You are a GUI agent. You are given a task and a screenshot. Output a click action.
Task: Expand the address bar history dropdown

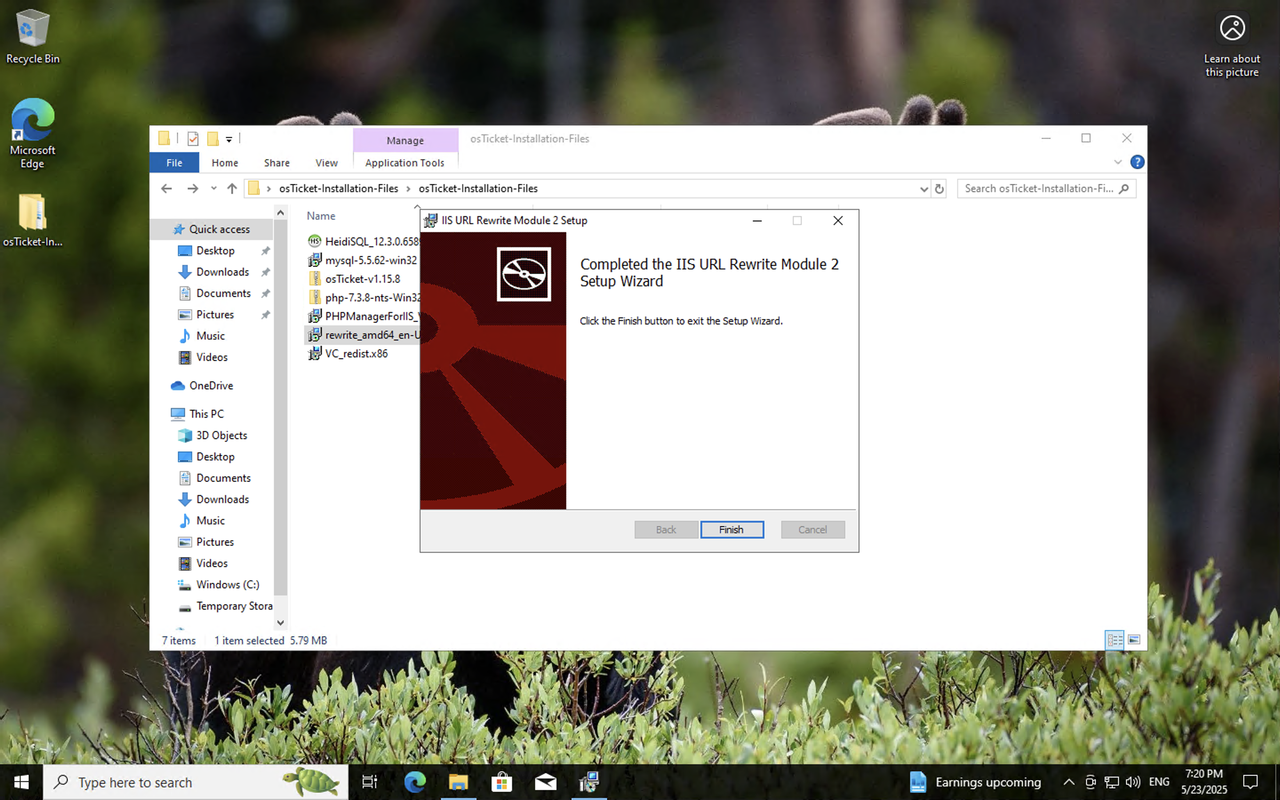click(x=923, y=188)
